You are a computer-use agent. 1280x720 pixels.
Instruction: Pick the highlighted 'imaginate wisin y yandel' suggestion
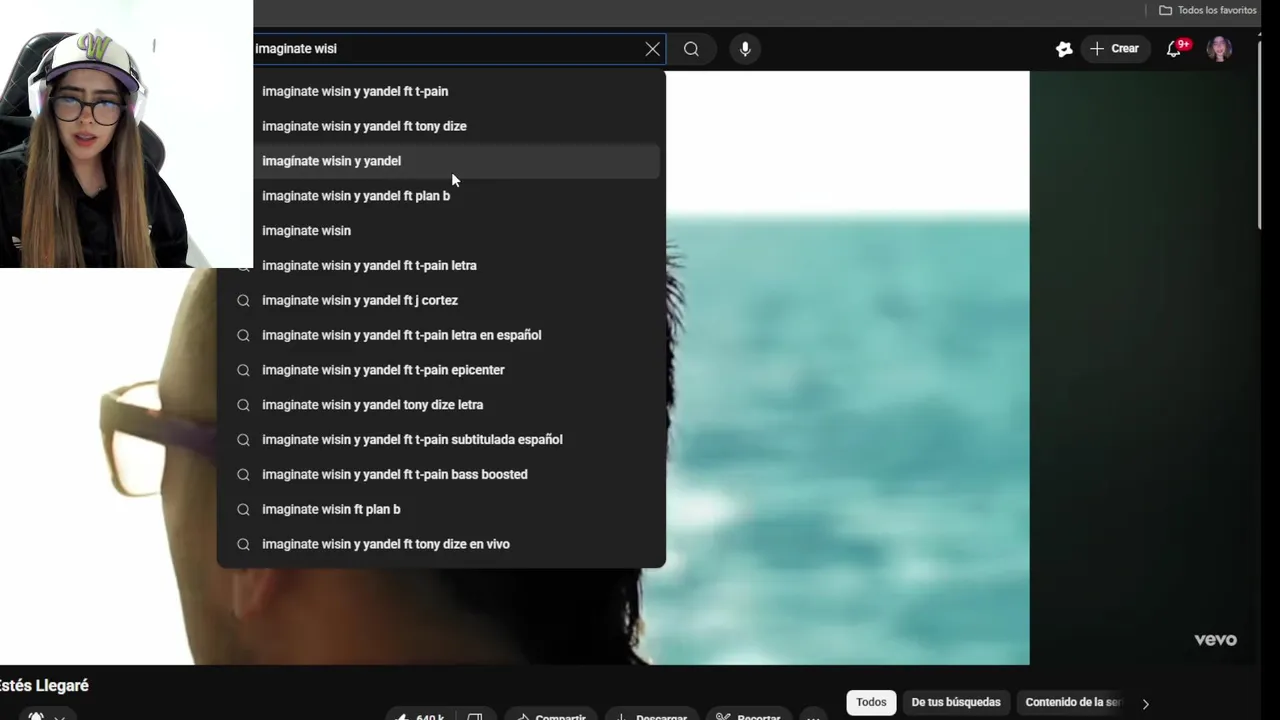point(441,161)
